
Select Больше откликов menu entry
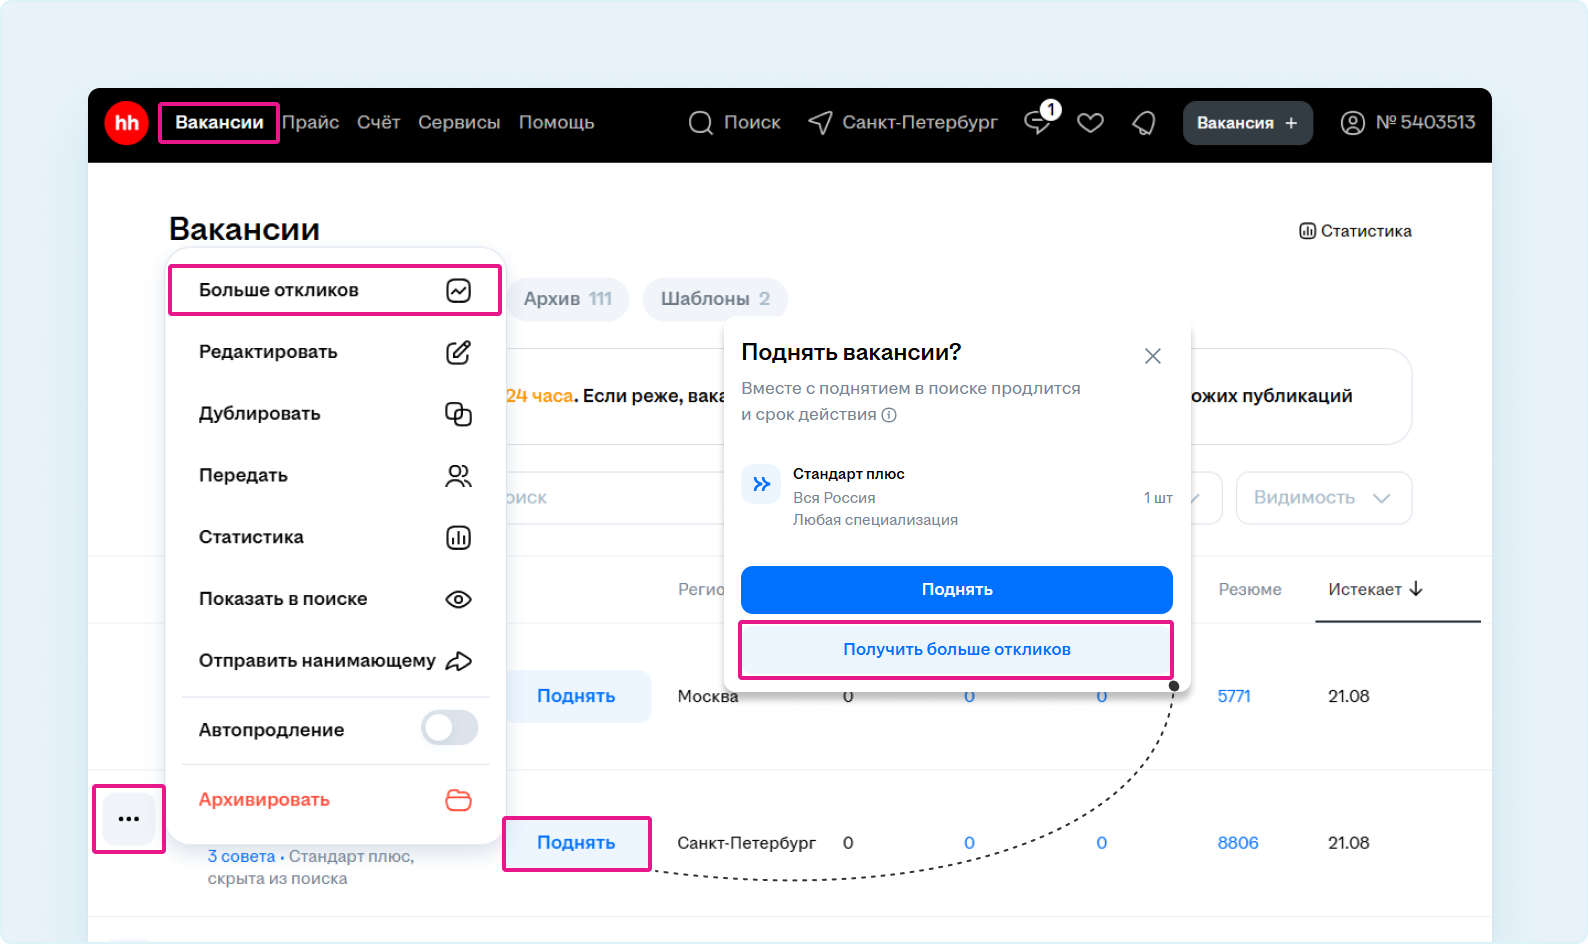(335, 291)
